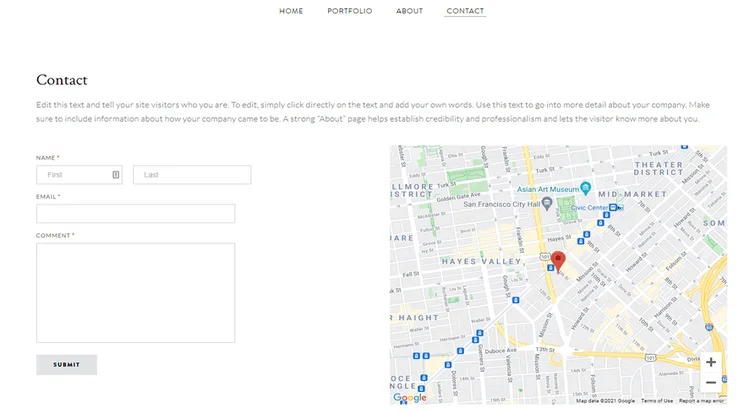Click the Duboce Ave street label

click(x=501, y=351)
